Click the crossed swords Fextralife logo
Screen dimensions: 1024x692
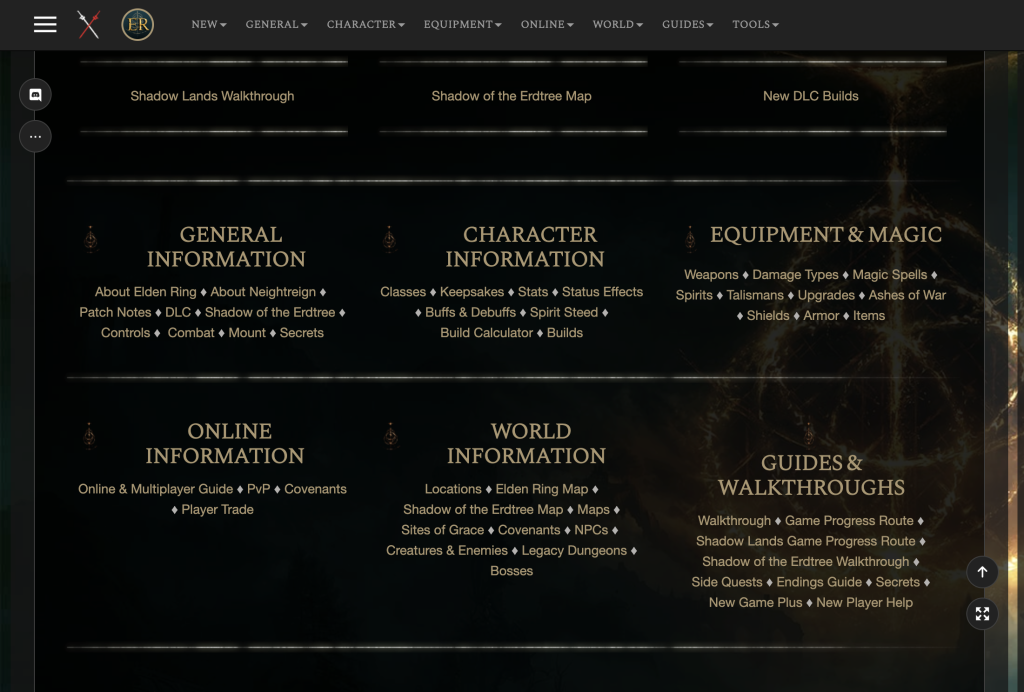pyautogui.click(x=88, y=25)
